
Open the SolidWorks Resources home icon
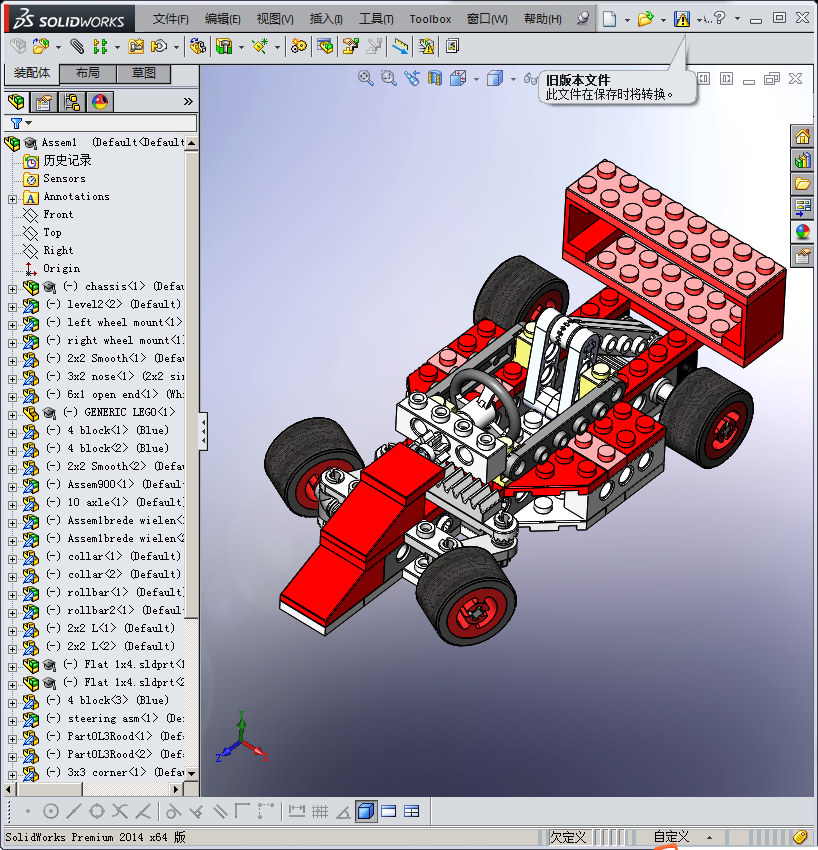point(803,136)
